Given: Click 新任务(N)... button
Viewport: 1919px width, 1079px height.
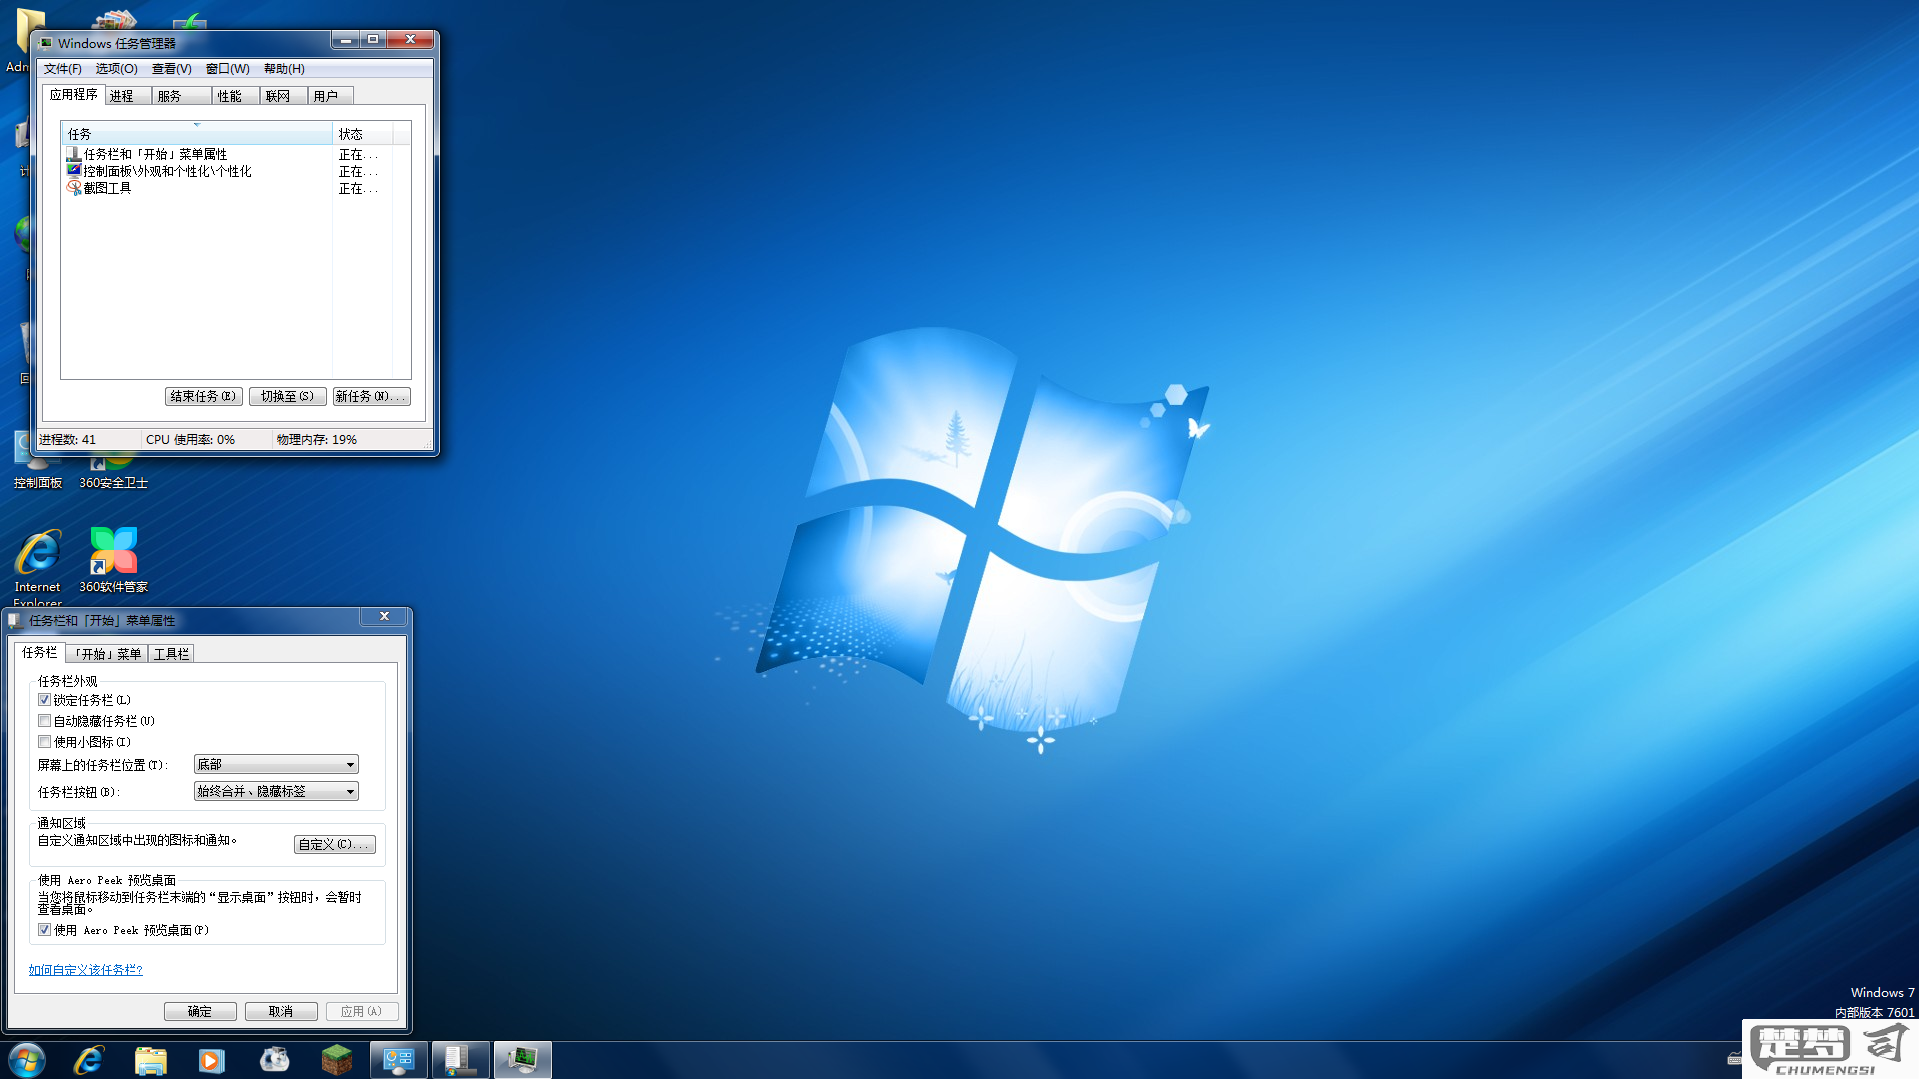Looking at the screenshot, I should point(371,397).
